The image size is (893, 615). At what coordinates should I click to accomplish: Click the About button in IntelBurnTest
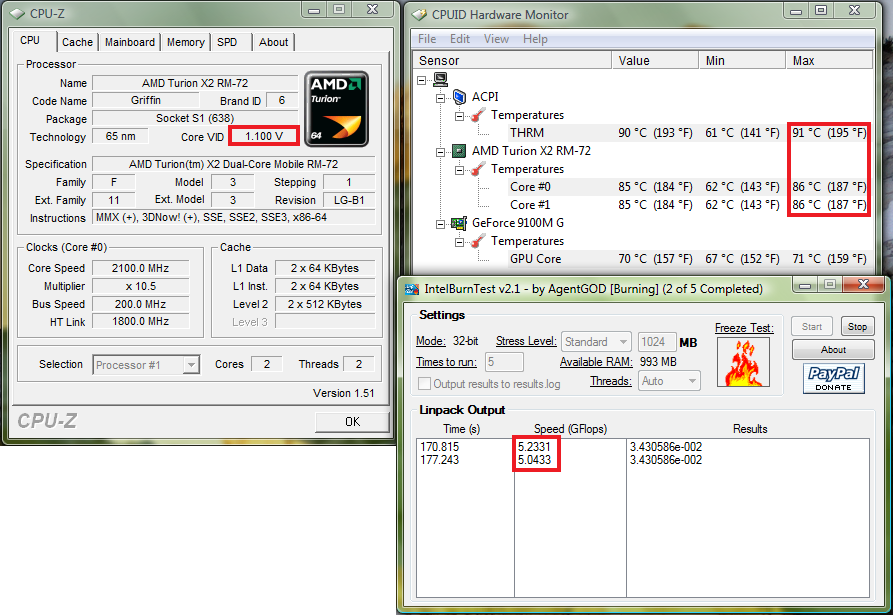[x=833, y=350]
